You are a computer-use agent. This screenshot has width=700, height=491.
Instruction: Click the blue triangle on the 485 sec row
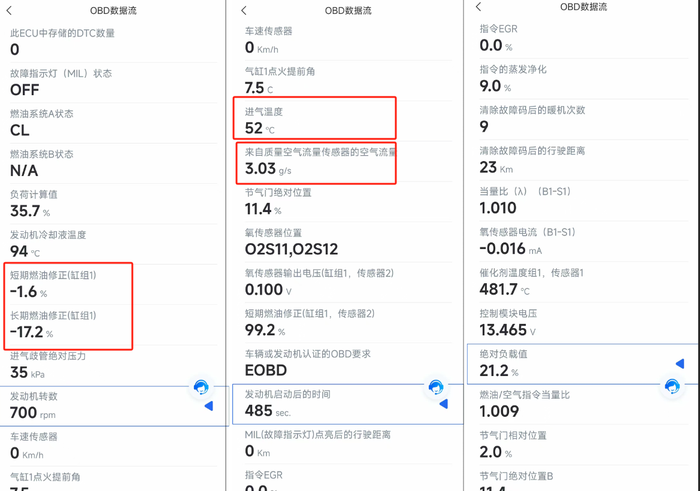point(443,404)
